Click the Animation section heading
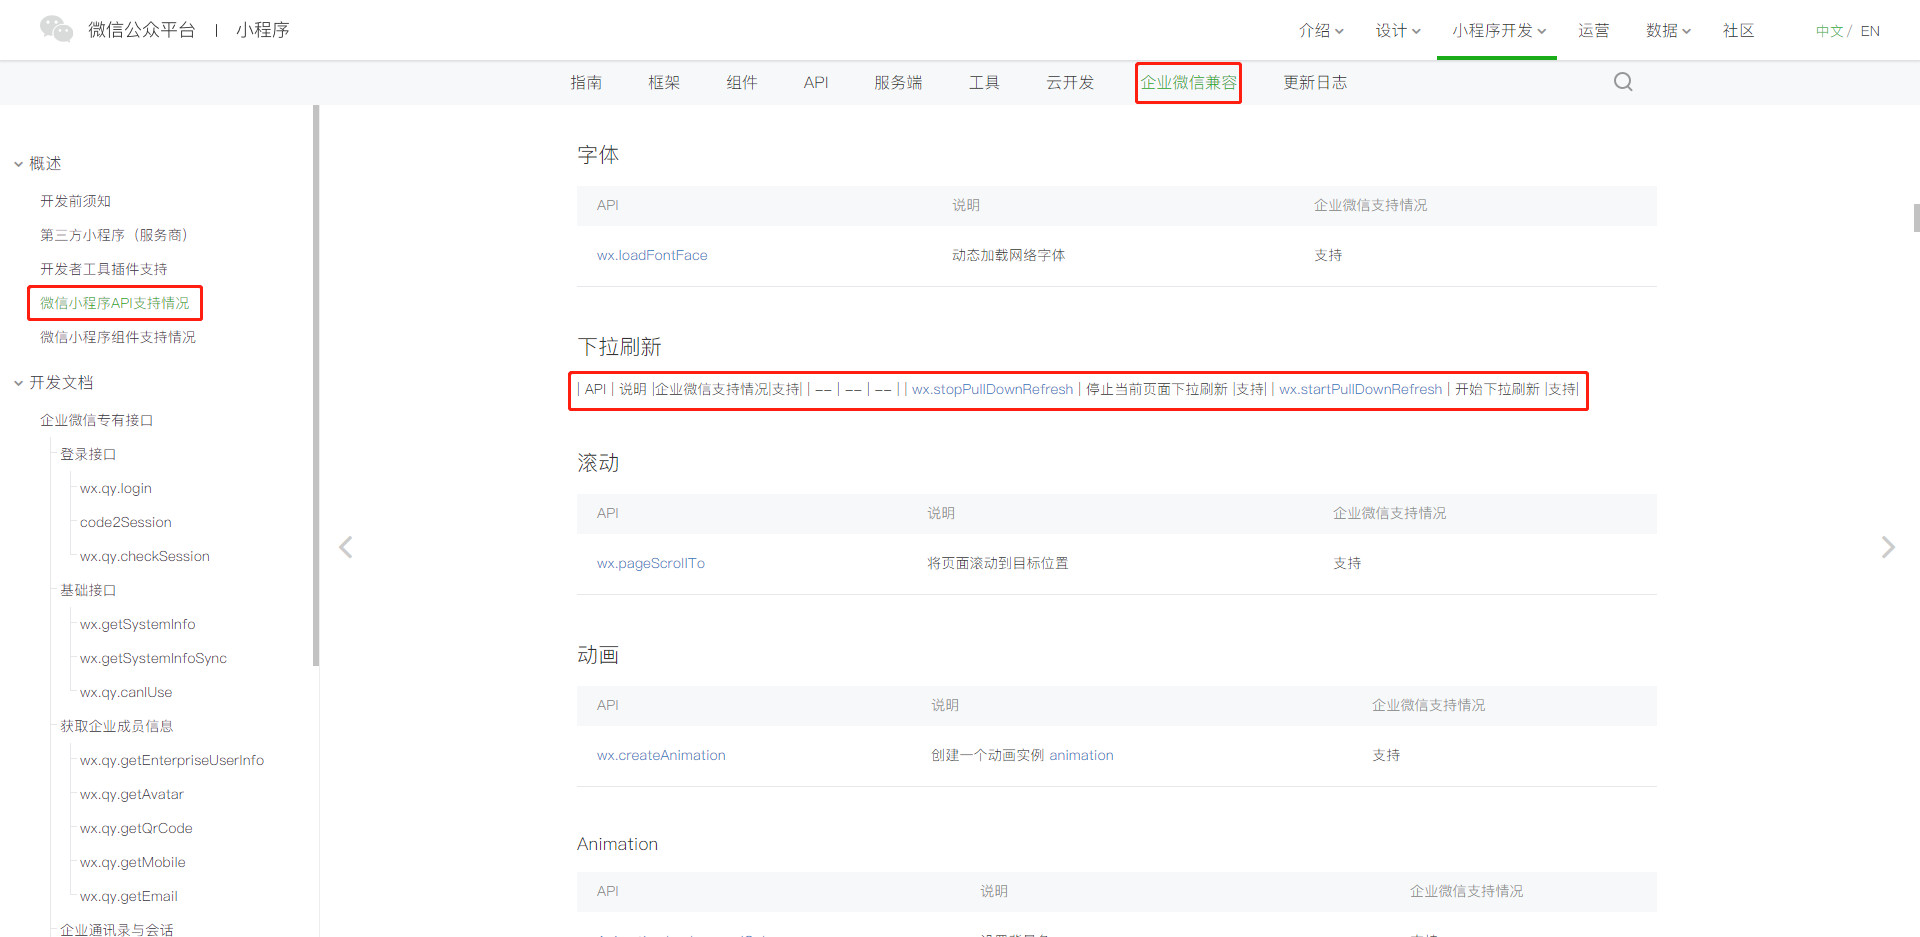Viewport: 1920px width, 937px height. pyautogui.click(x=617, y=844)
